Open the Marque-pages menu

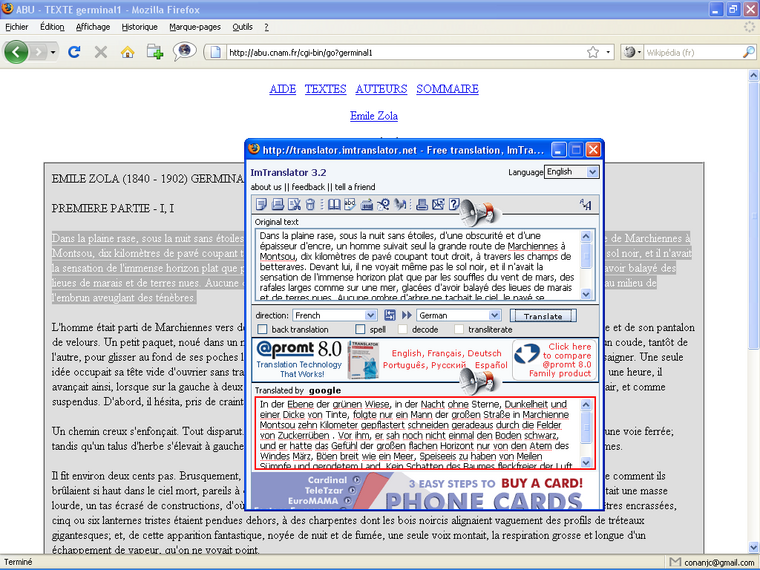[x=195, y=27]
